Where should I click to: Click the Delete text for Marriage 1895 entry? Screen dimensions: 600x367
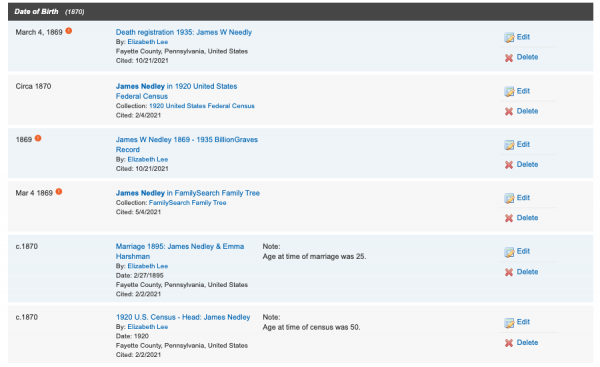pyautogui.click(x=527, y=272)
